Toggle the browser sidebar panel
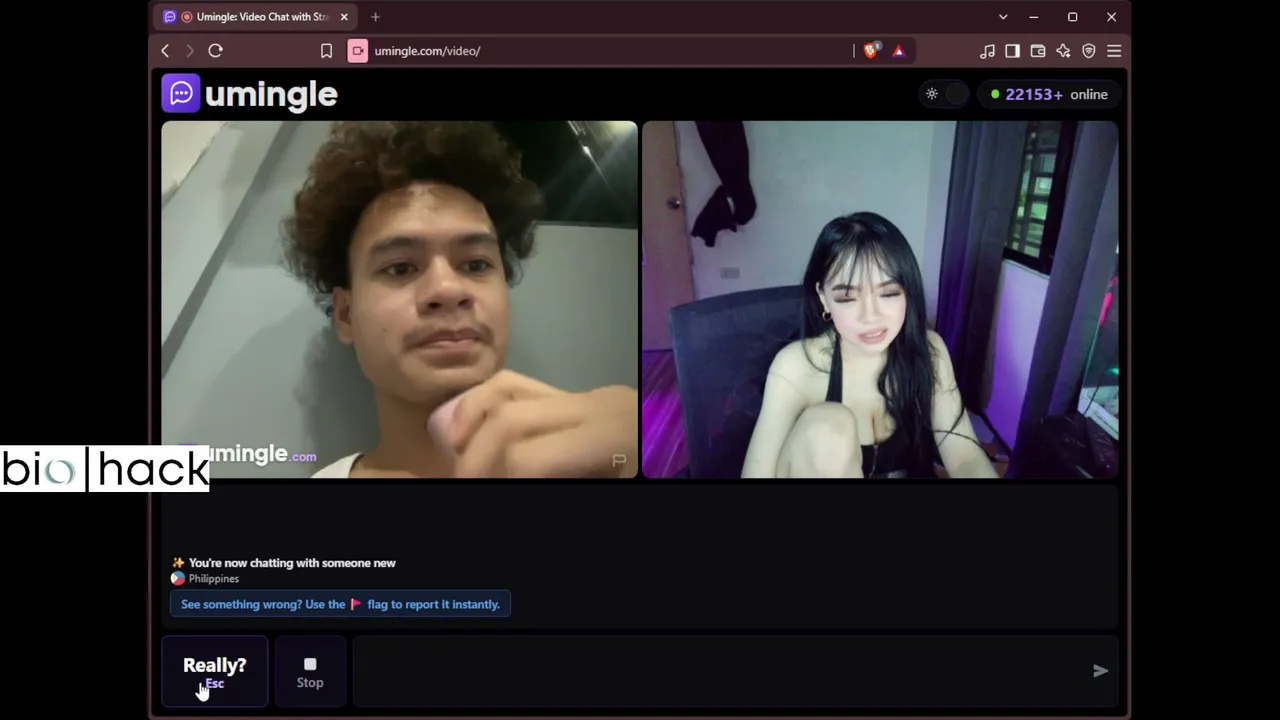This screenshot has width=1280, height=720. click(1012, 51)
